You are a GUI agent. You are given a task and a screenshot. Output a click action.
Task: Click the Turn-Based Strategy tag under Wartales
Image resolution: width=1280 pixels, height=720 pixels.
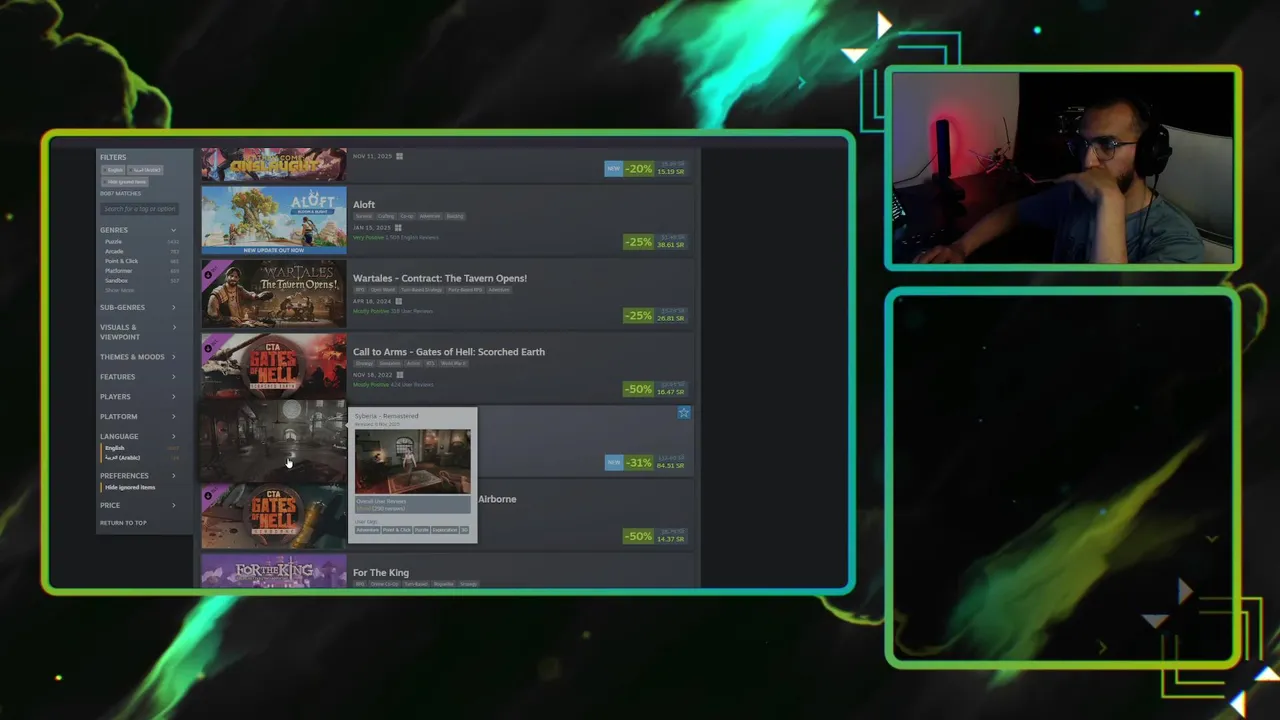[x=421, y=290]
